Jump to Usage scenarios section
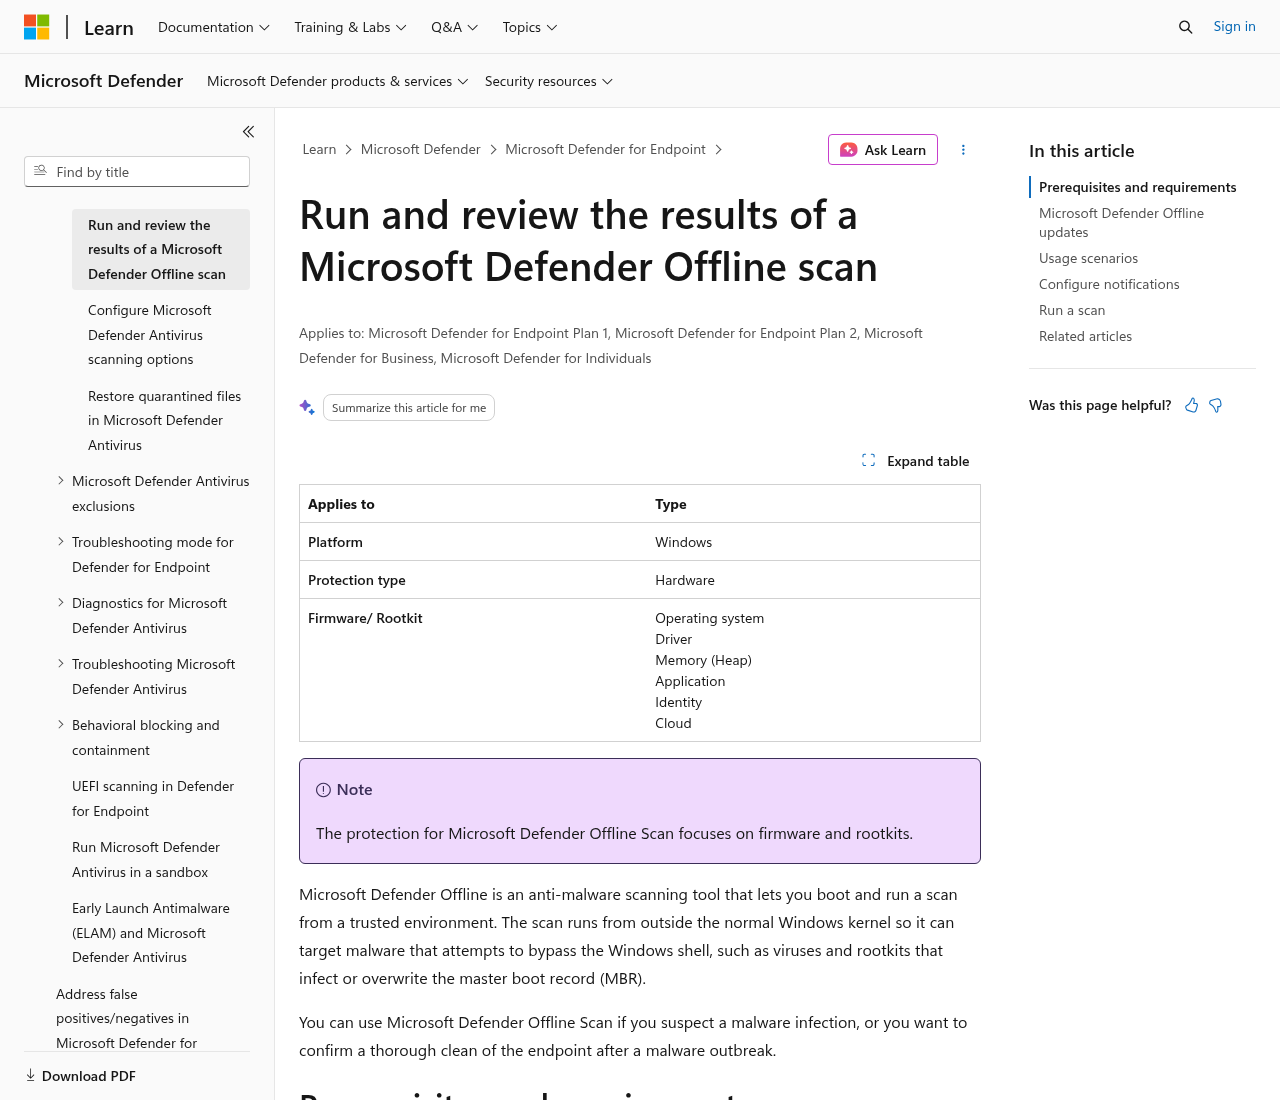The image size is (1280, 1100). pos(1088,258)
